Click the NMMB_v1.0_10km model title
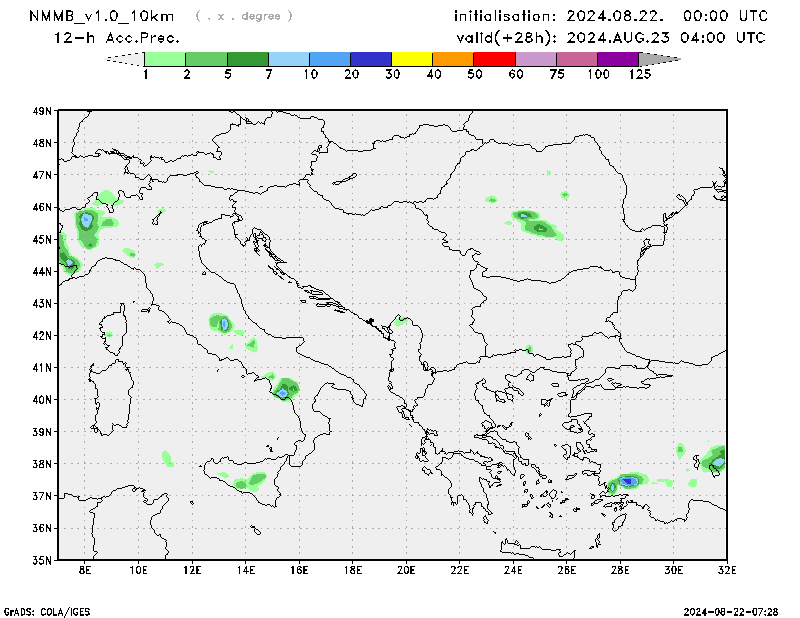Screen dimensions: 800x618 tap(104, 16)
